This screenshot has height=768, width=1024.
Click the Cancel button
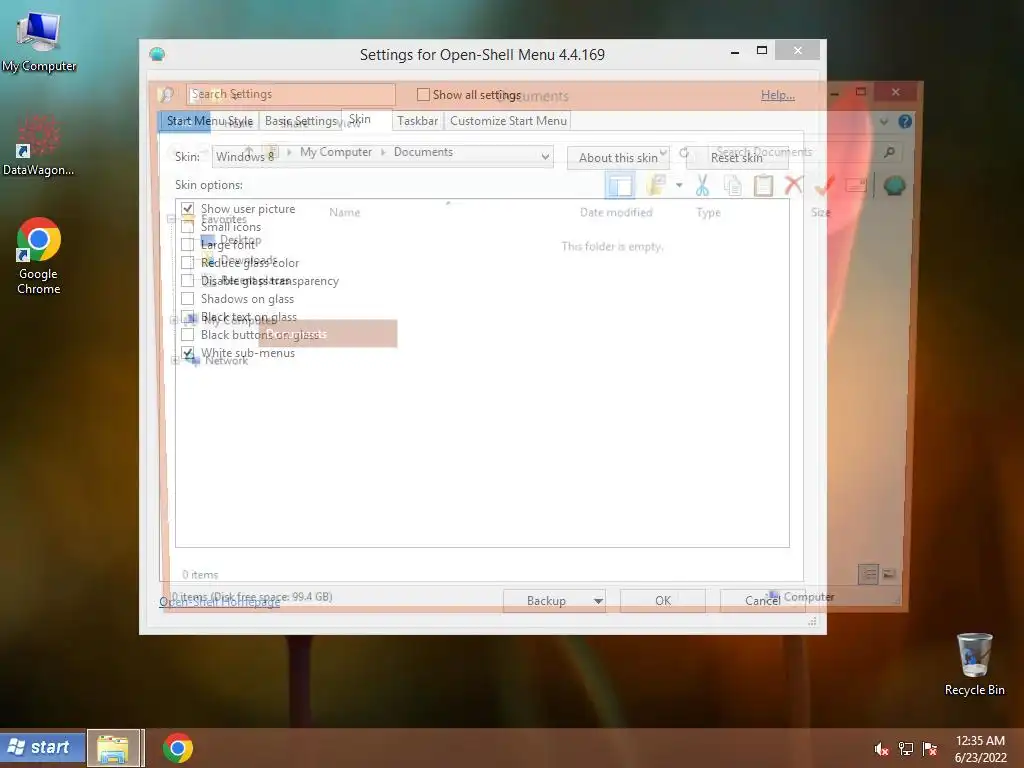click(762, 600)
